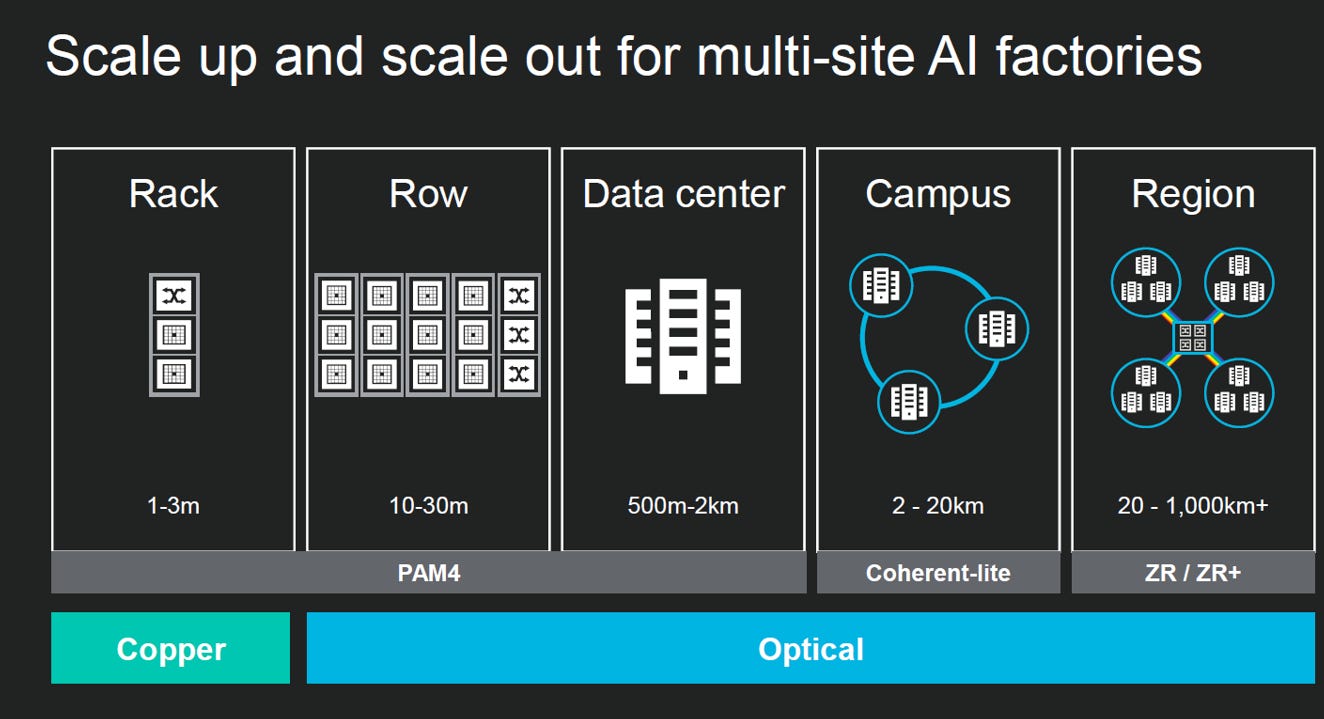Click the "Data center" heading
This screenshot has width=1324, height=719.
tap(684, 194)
